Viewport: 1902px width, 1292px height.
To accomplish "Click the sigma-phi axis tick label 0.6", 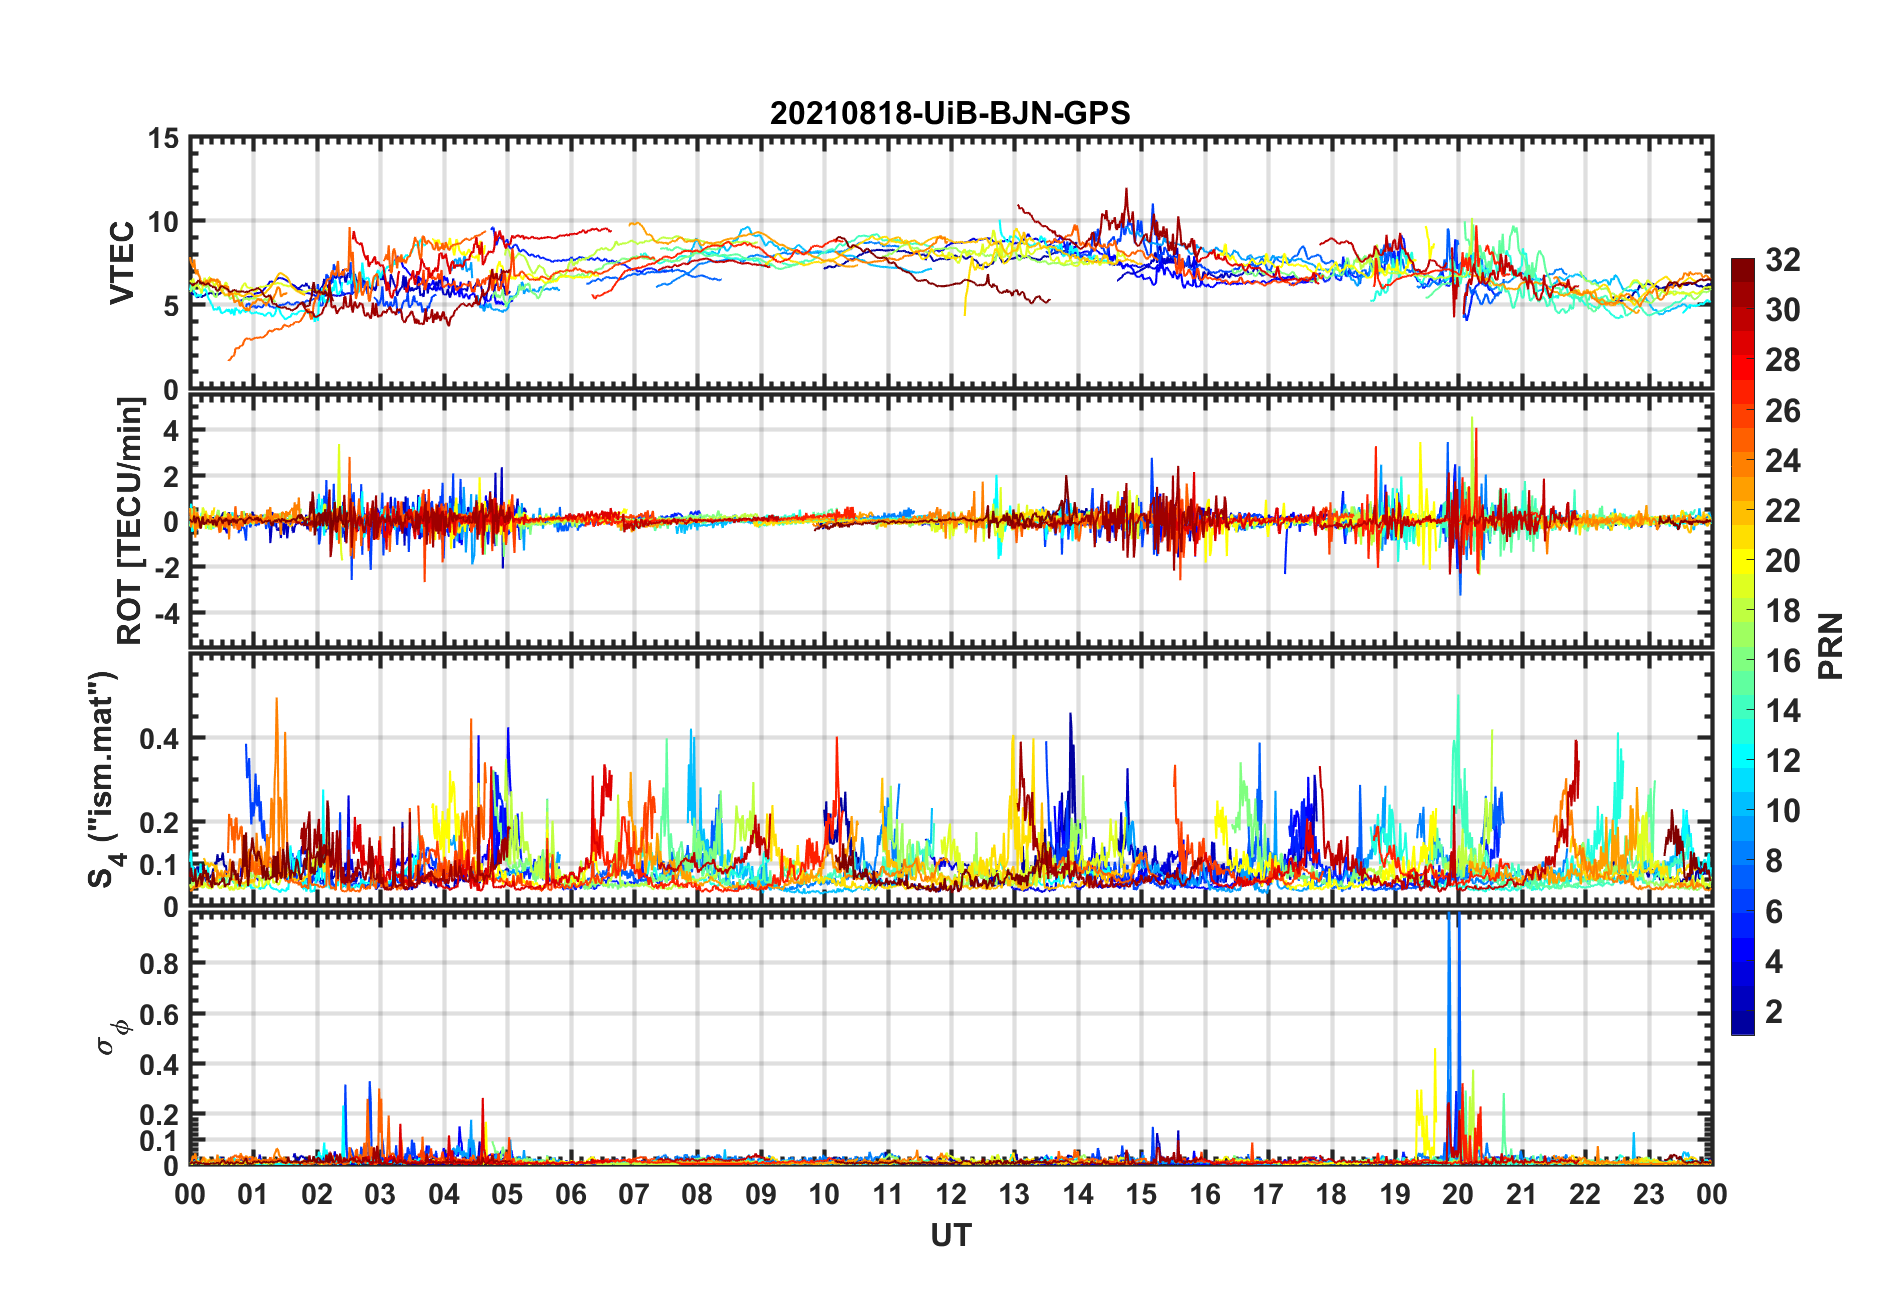I will [x=160, y=1014].
